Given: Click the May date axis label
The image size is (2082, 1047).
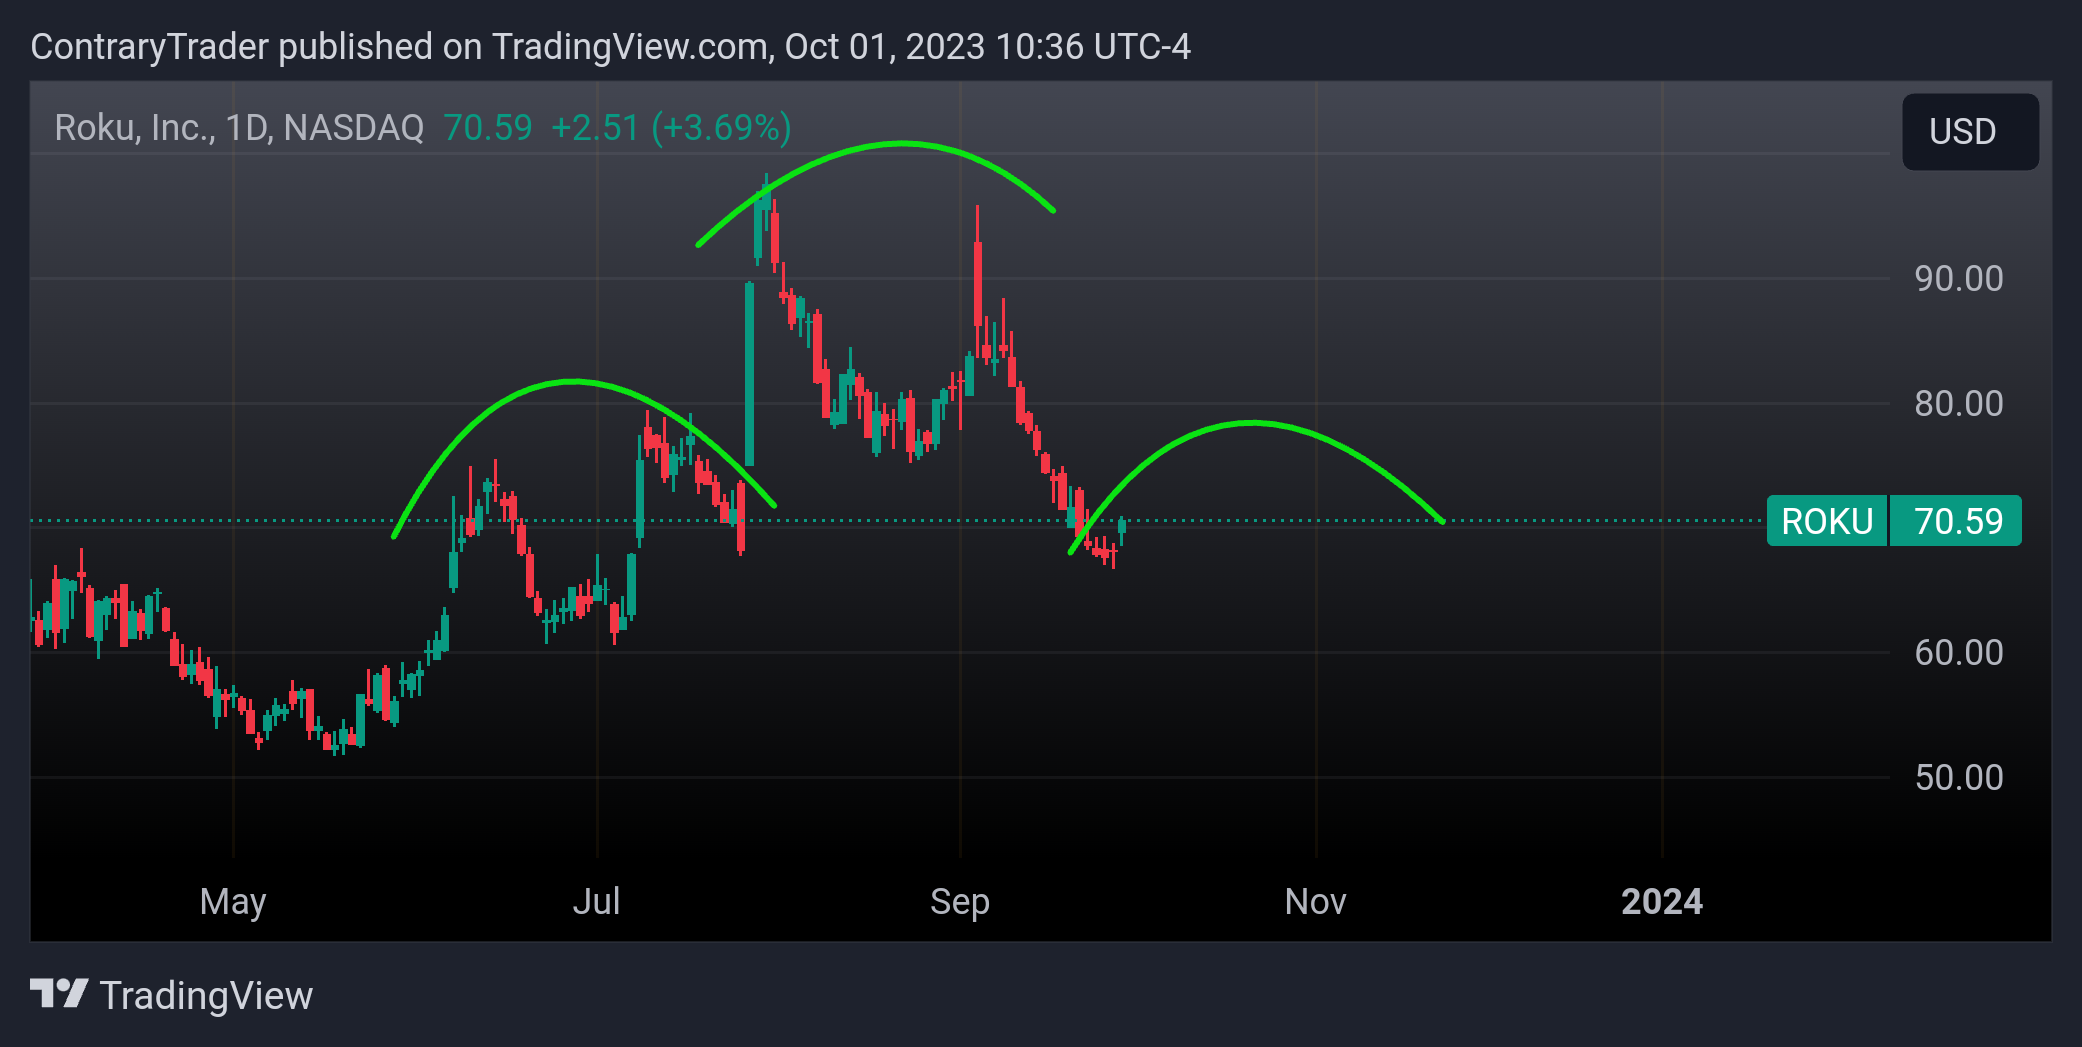Looking at the screenshot, I should (233, 902).
